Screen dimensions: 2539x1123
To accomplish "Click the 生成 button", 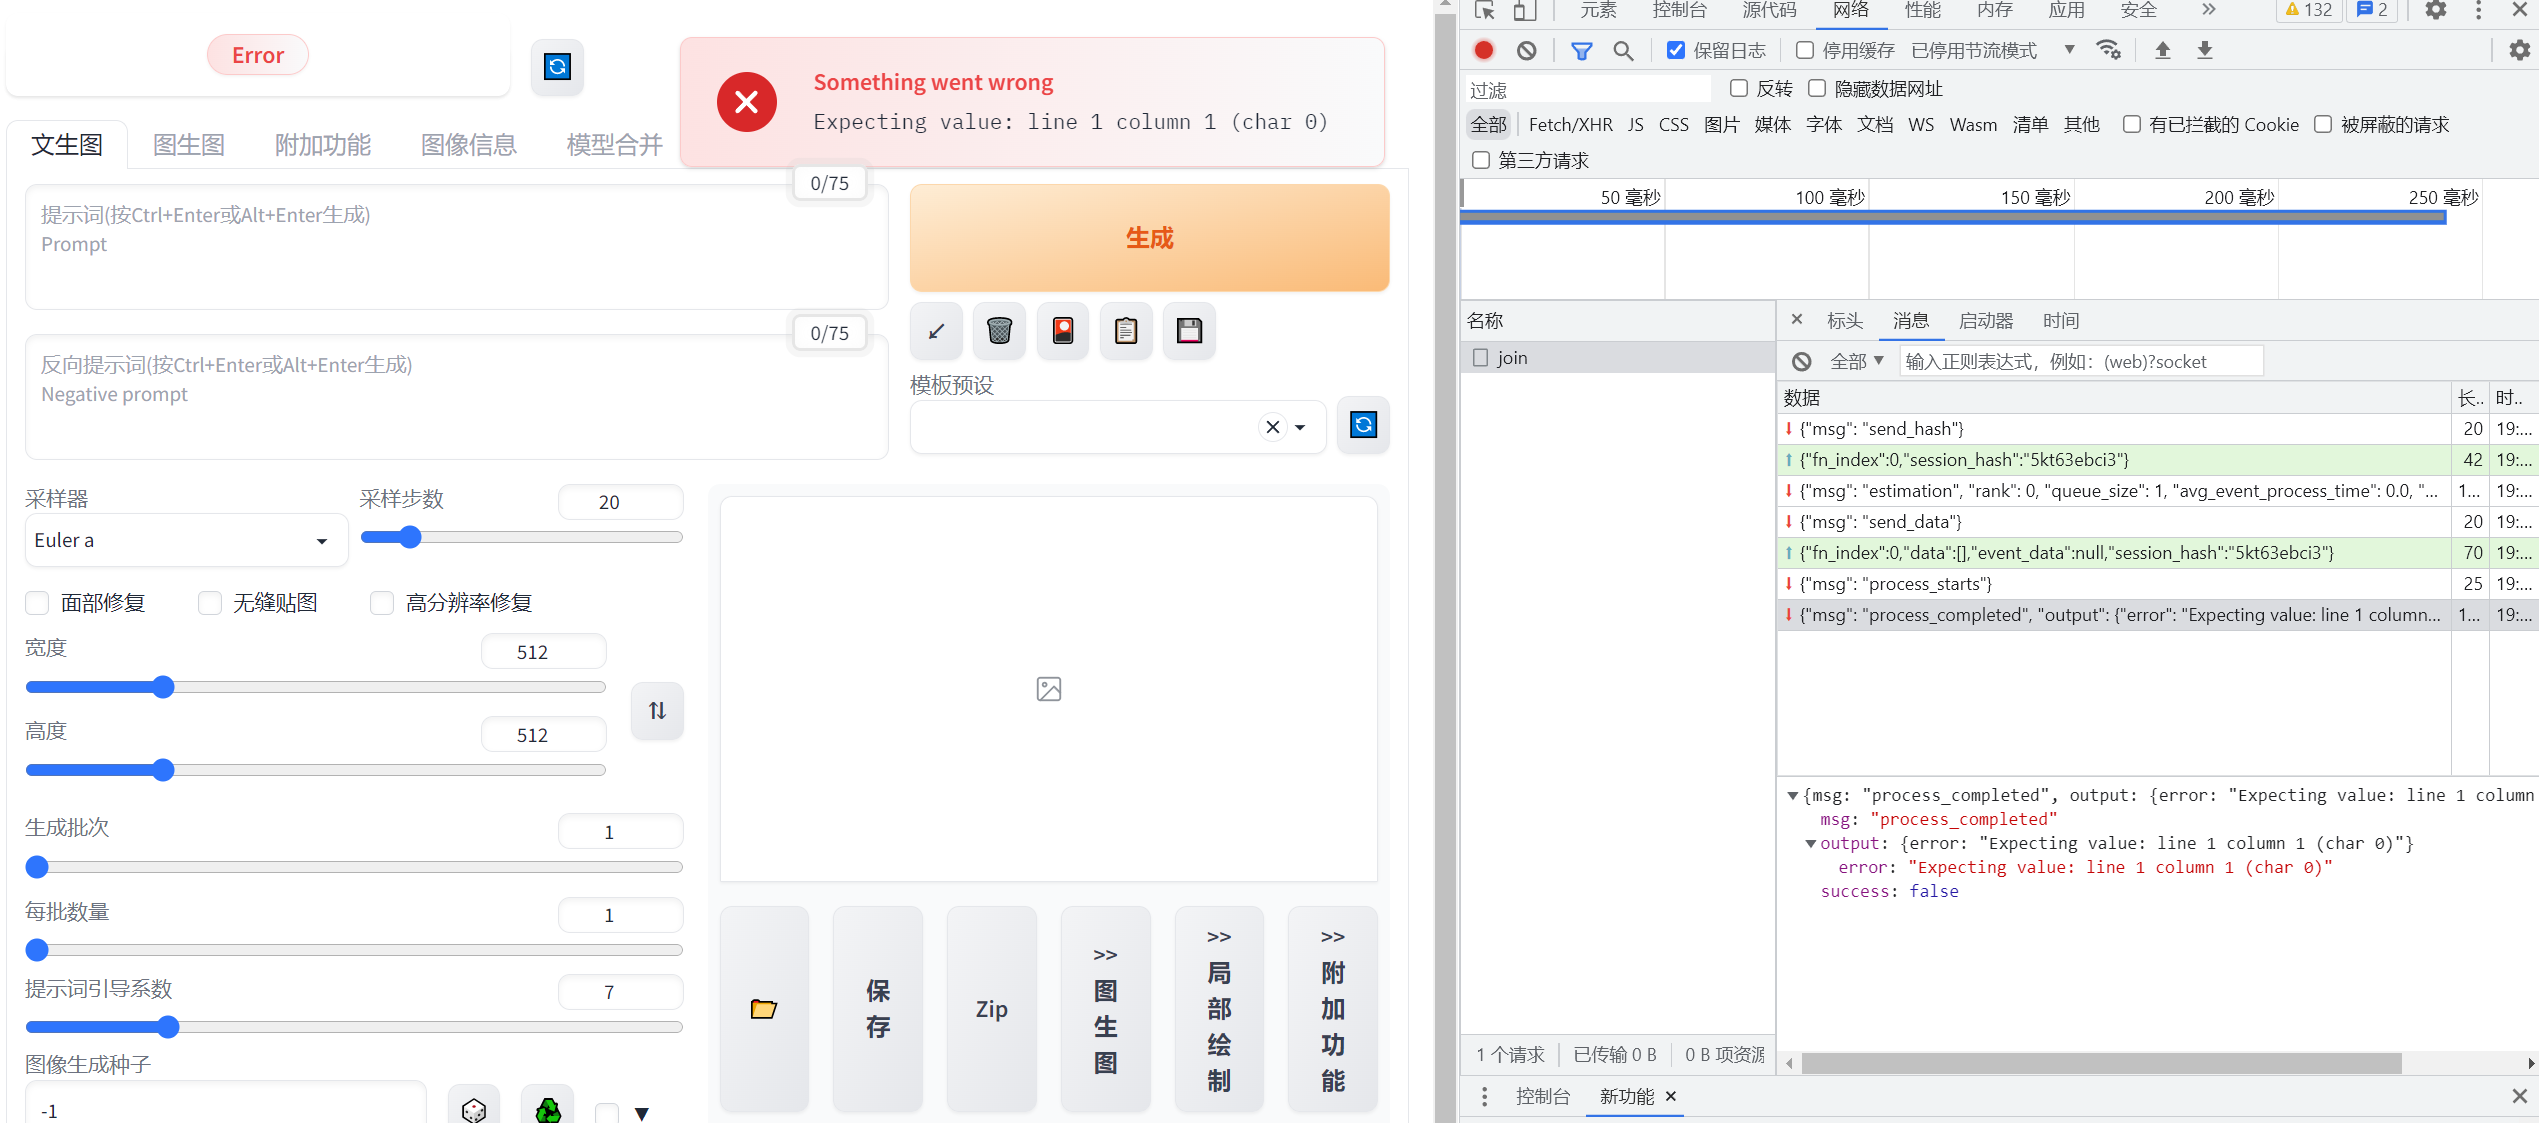I will (x=1148, y=238).
